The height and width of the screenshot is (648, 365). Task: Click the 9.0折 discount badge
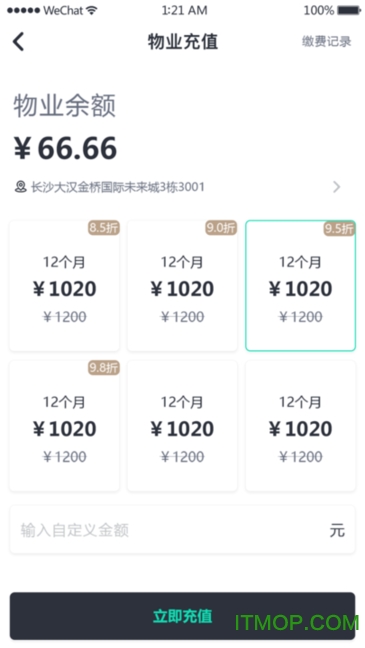(221, 228)
